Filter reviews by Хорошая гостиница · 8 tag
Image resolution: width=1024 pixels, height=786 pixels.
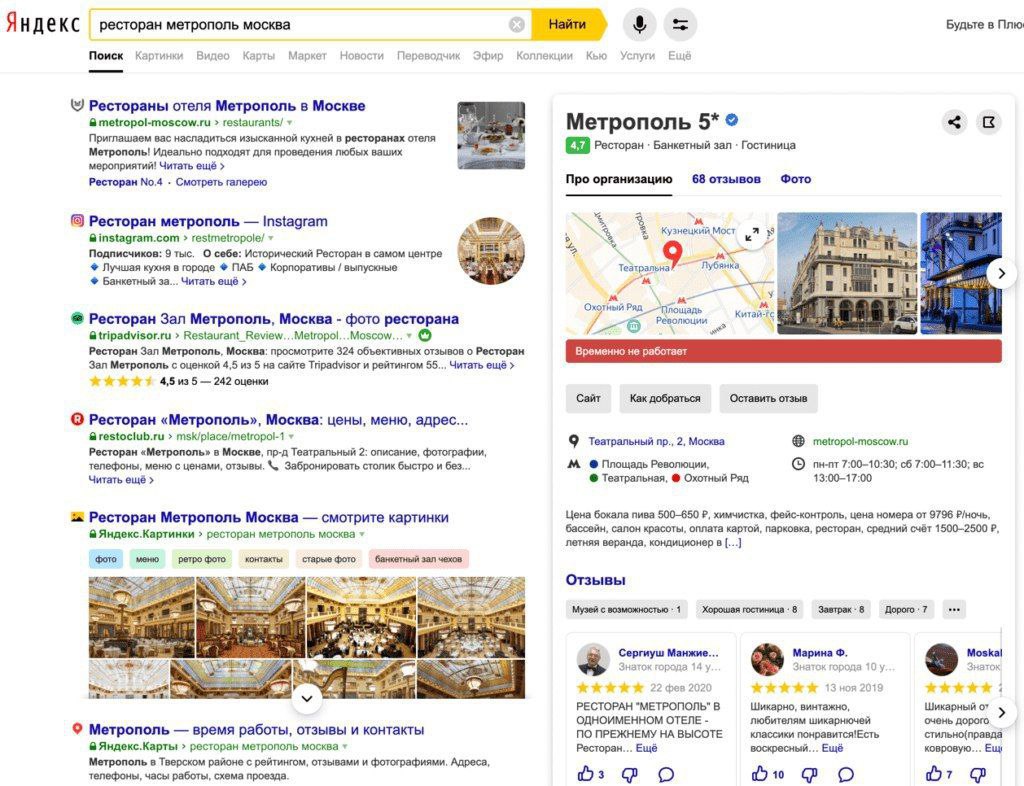[749, 610]
